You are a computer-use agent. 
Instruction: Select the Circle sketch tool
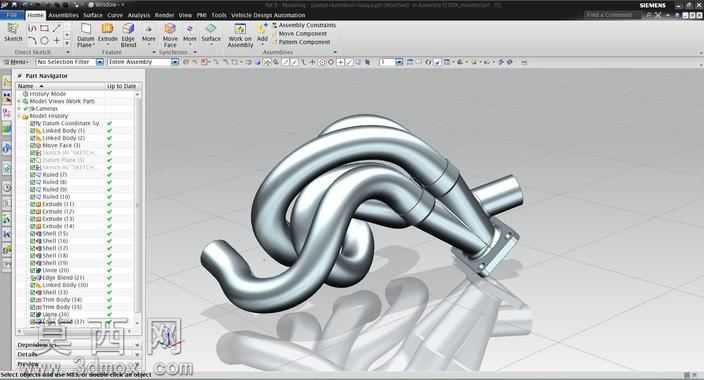[x=44, y=40]
